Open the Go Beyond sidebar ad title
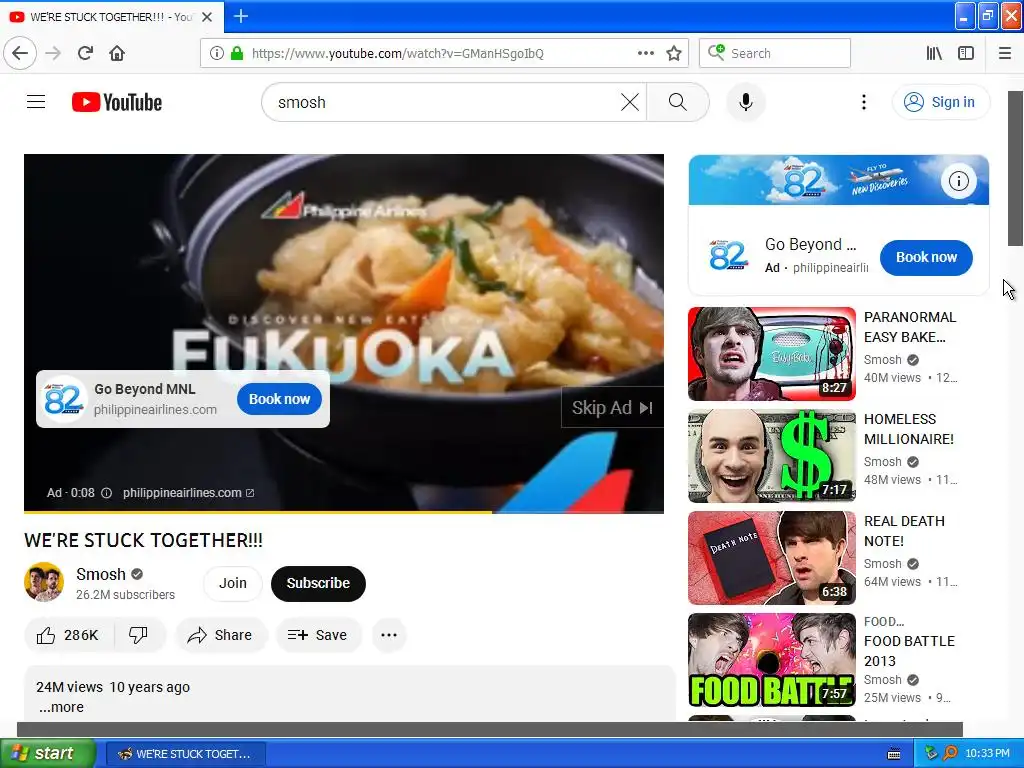 810,244
